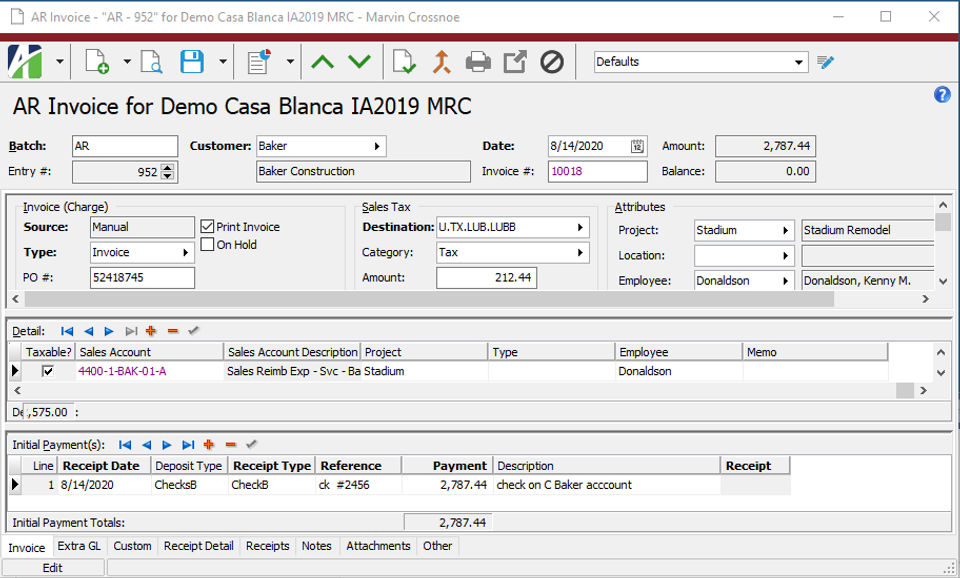
Task: Open the Defaults dropdown list
Action: coord(799,62)
